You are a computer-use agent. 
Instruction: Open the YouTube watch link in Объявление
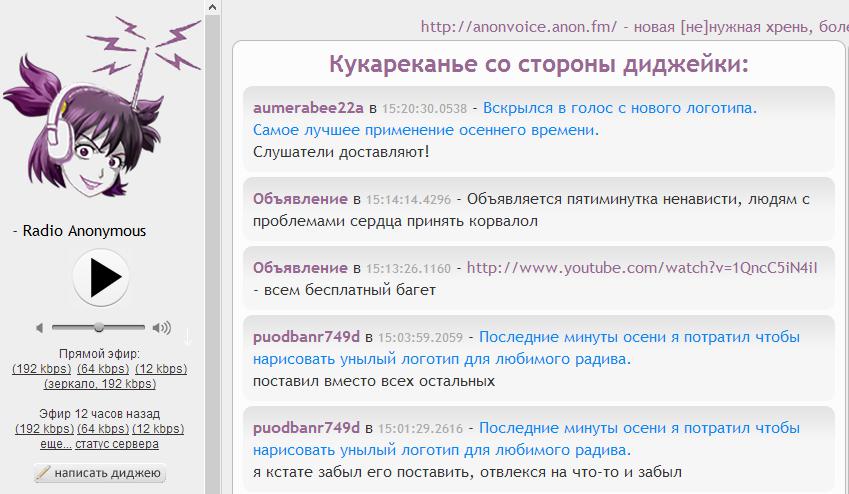tap(642, 268)
